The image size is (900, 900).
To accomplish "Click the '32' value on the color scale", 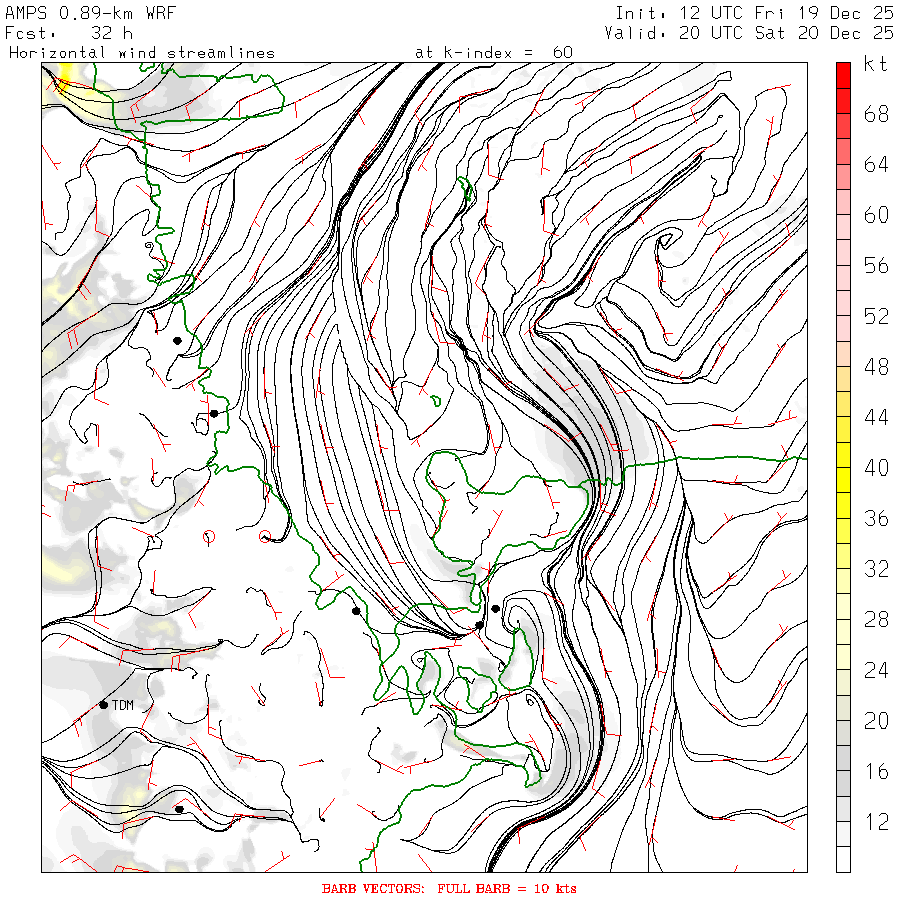I will coord(876,569).
